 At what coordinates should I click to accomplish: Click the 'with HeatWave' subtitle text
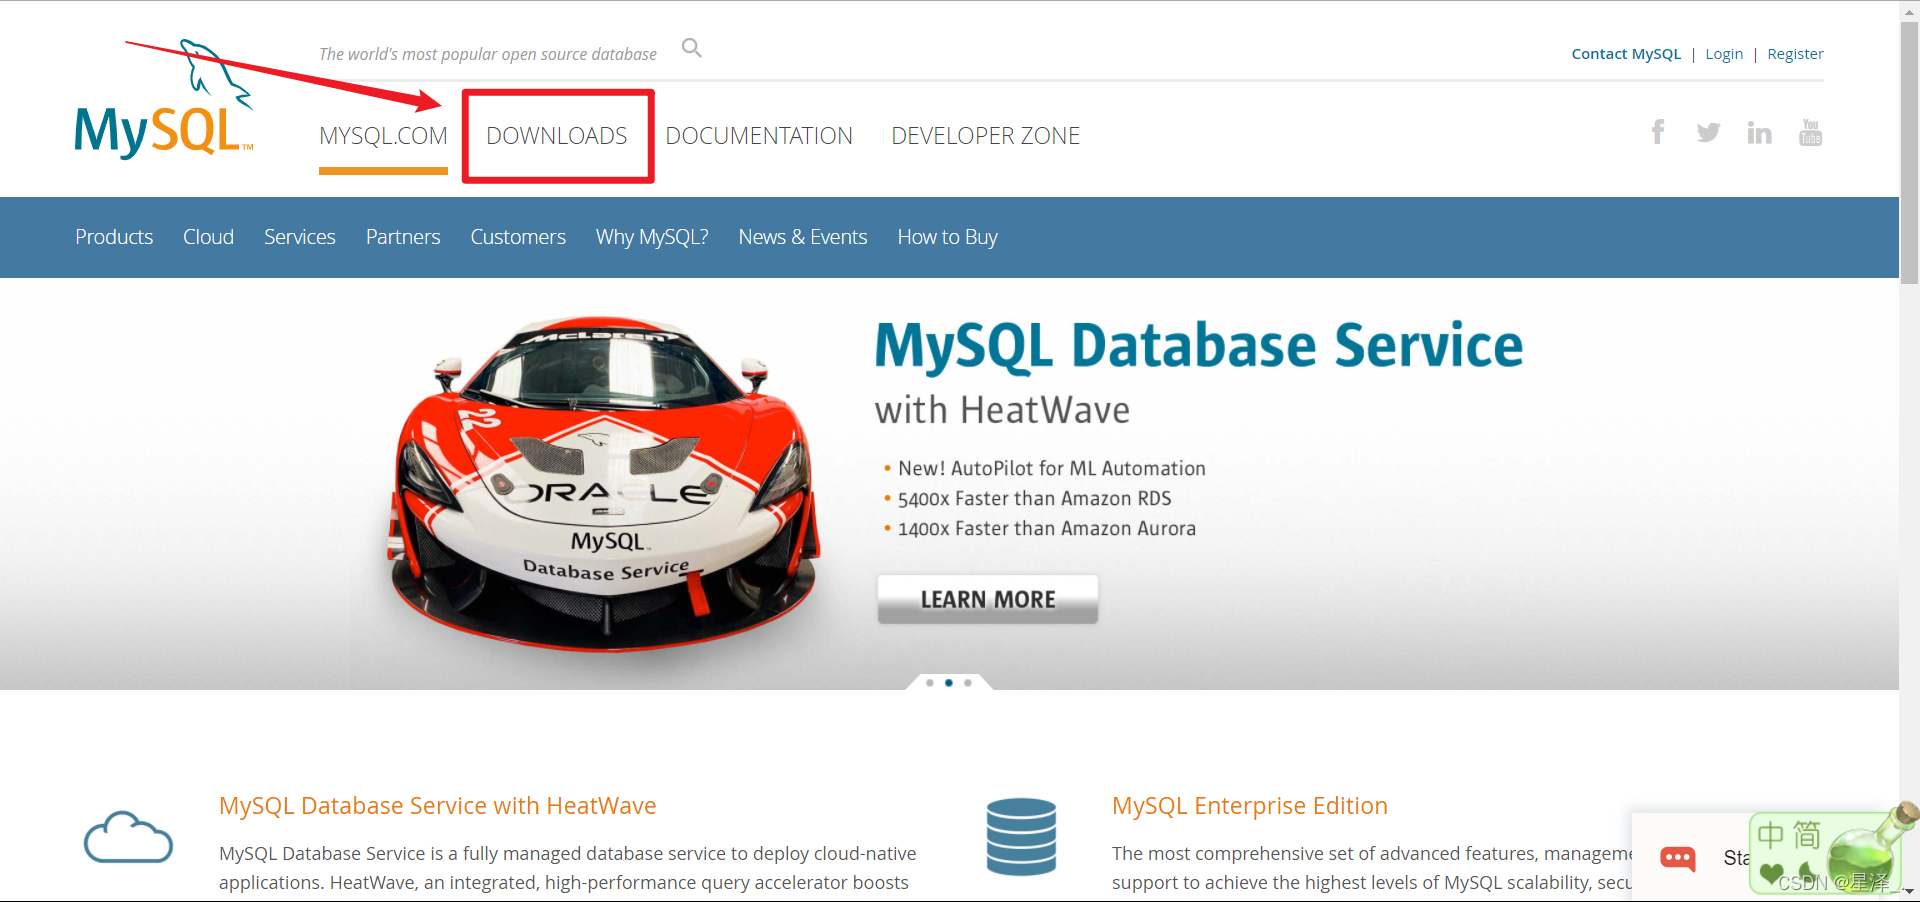pyautogui.click(x=1002, y=410)
